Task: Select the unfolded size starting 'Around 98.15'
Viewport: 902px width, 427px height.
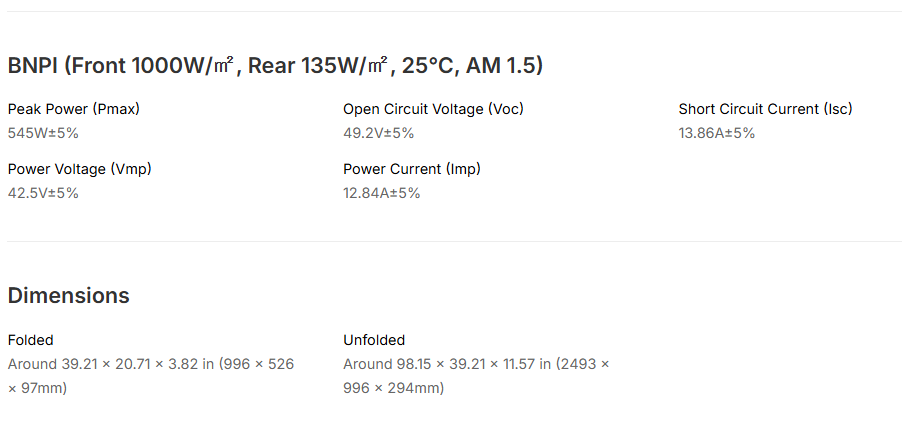Action: click(476, 364)
